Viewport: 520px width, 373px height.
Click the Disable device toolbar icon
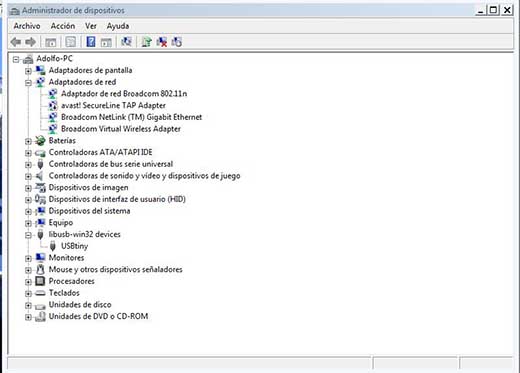click(177, 42)
